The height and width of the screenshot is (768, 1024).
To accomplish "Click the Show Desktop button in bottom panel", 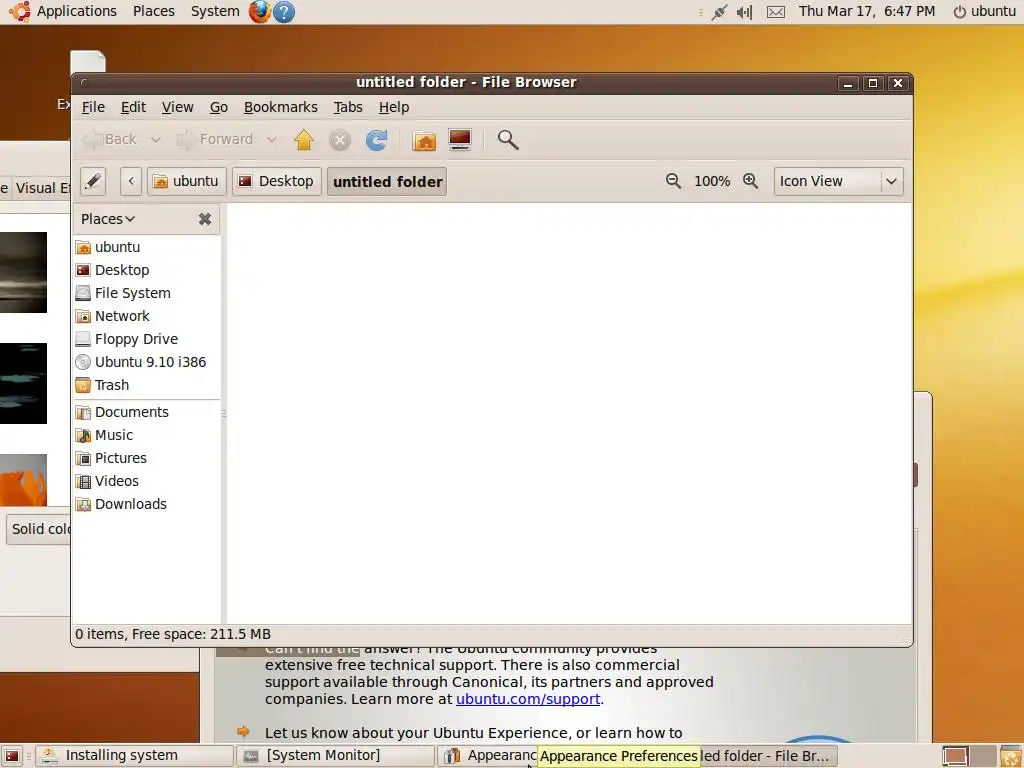I will [12, 756].
